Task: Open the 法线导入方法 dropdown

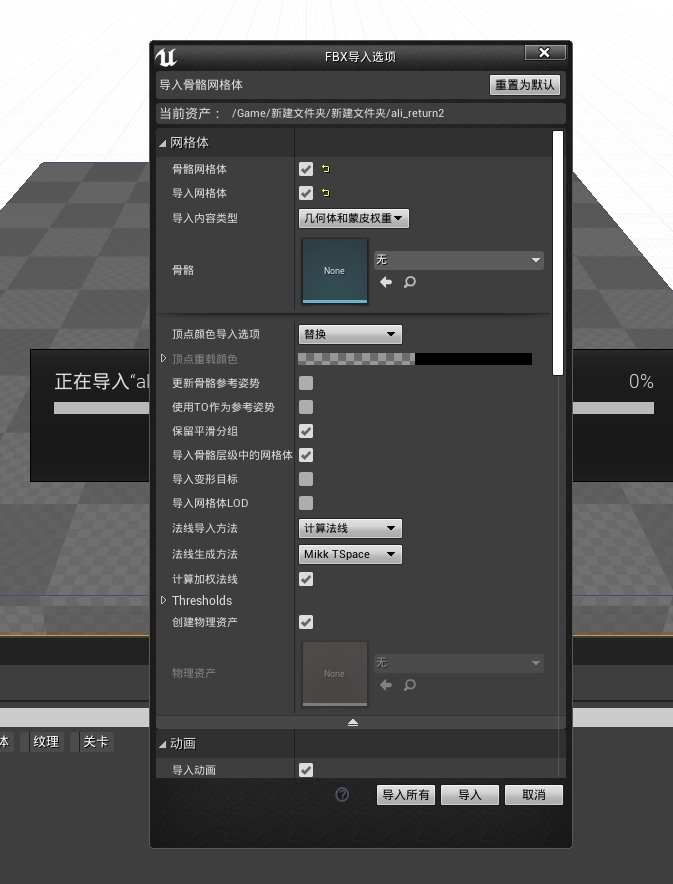Action: pyautogui.click(x=350, y=528)
